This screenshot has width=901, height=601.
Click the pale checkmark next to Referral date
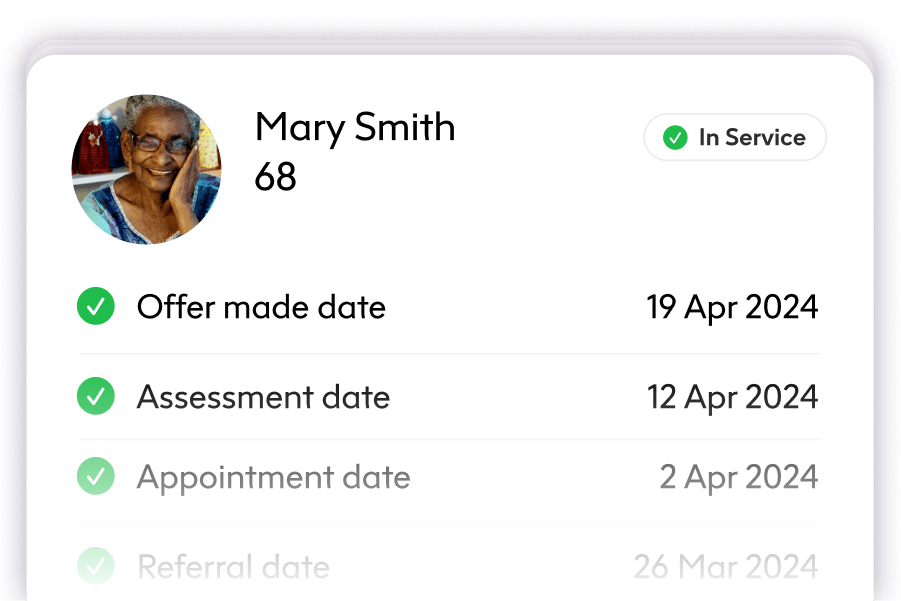(96, 567)
